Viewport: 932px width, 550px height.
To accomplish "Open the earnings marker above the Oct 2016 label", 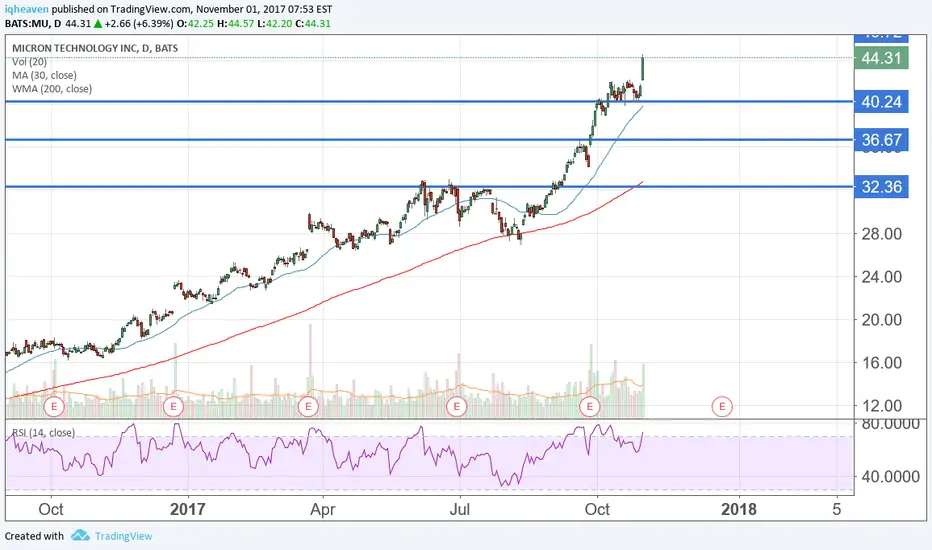I will click(54, 407).
